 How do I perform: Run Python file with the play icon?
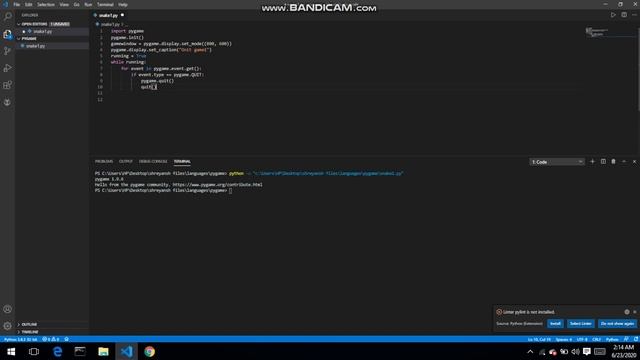pyautogui.click(x=613, y=15)
